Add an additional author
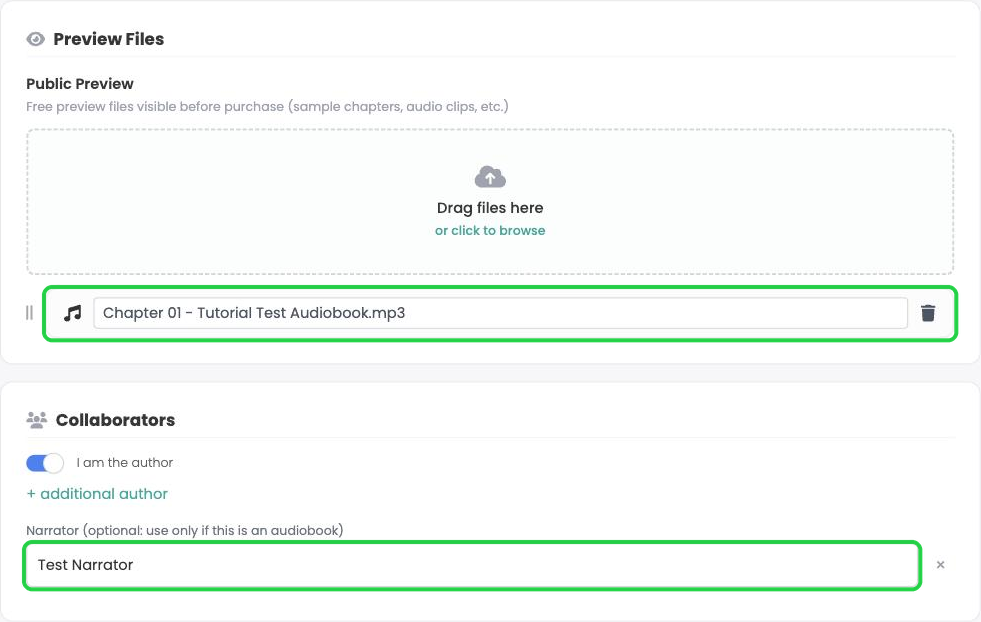981x622 pixels. 97,494
